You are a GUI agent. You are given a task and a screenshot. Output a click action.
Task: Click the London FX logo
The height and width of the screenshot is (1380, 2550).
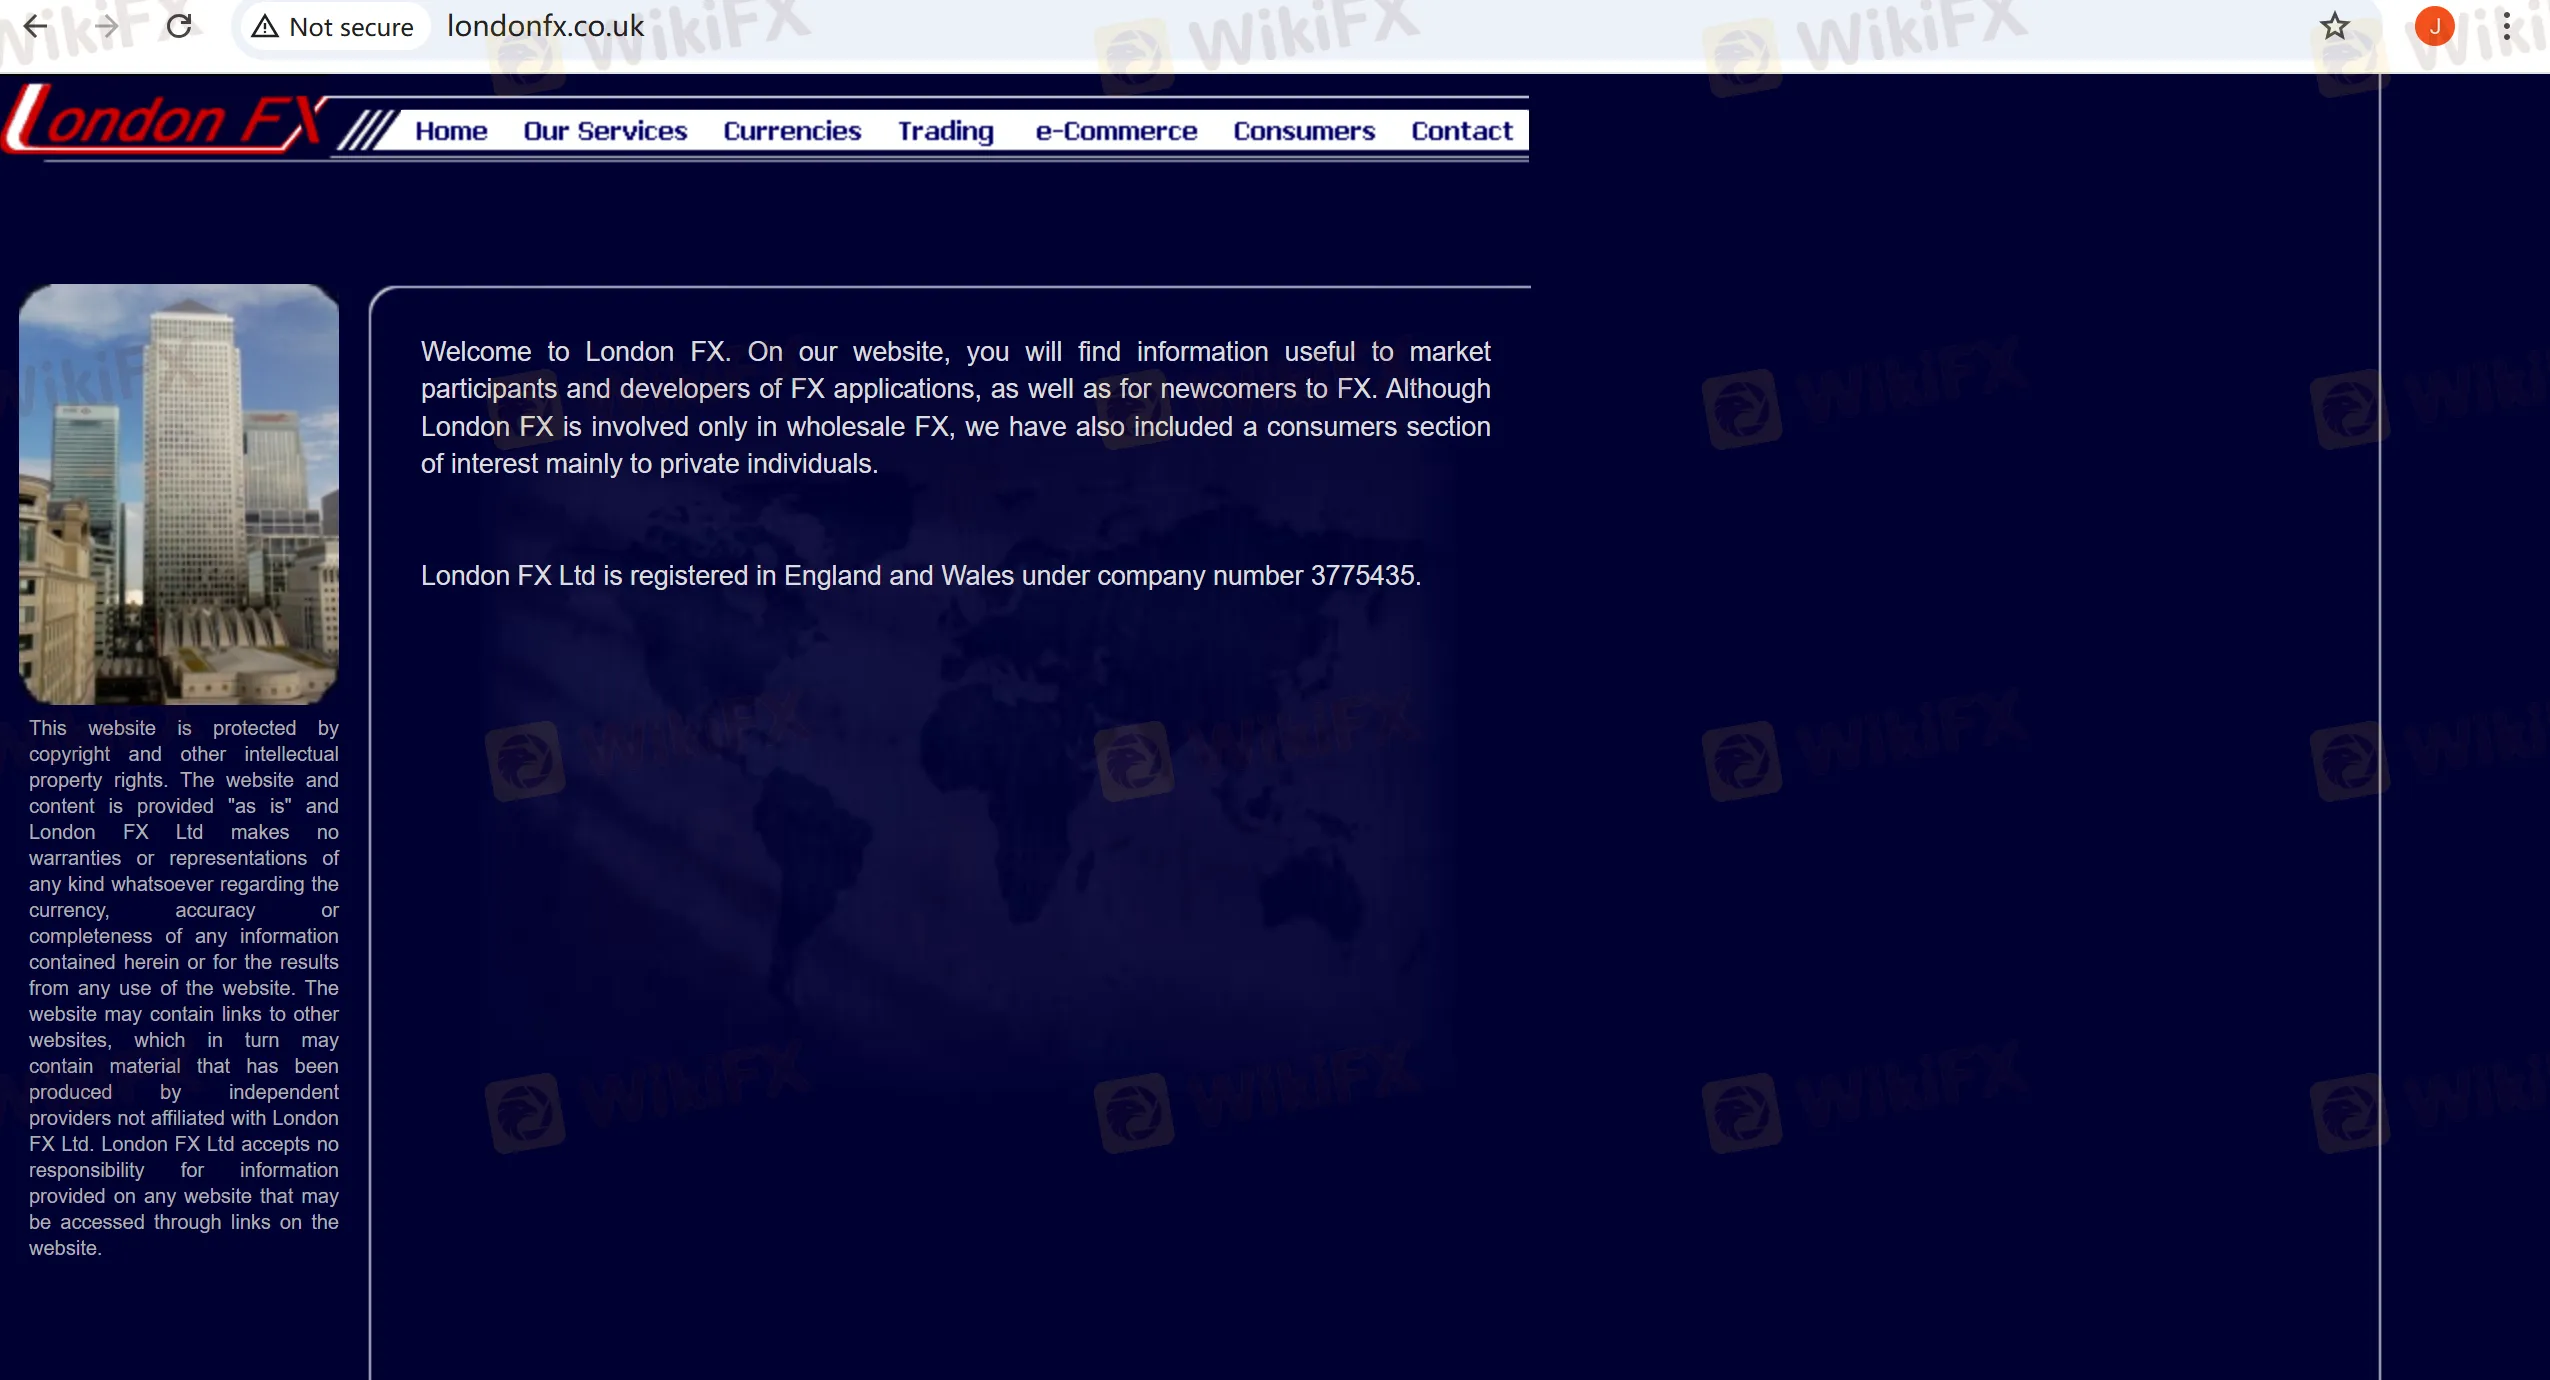tap(165, 120)
